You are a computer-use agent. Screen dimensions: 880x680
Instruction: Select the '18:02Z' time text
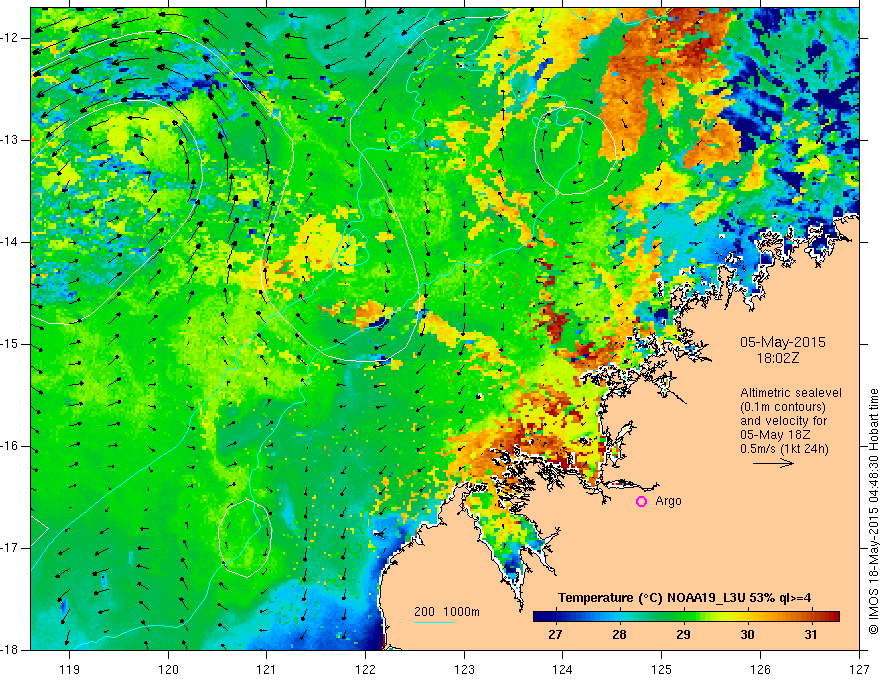pos(777,359)
